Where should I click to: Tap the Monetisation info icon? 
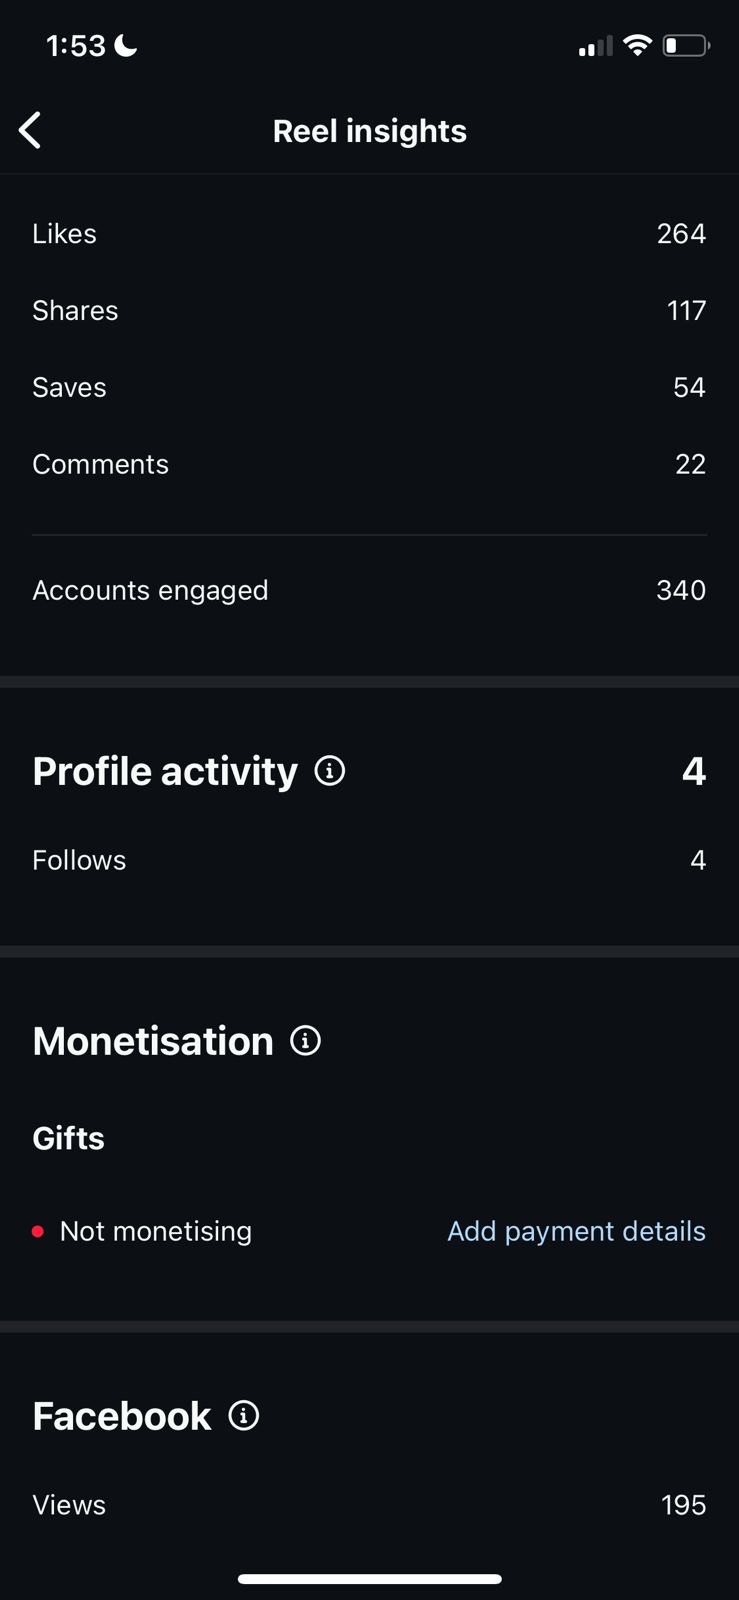pos(305,1041)
